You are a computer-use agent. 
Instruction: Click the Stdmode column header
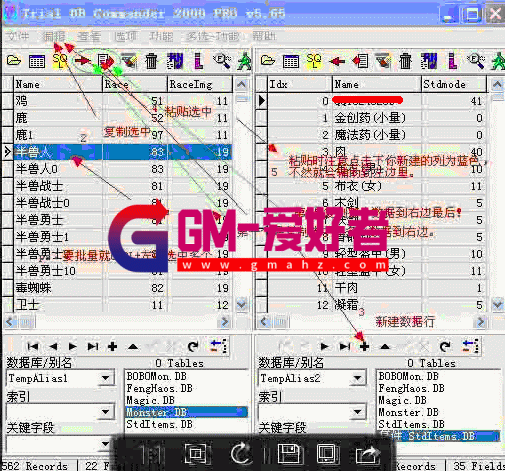click(453, 84)
